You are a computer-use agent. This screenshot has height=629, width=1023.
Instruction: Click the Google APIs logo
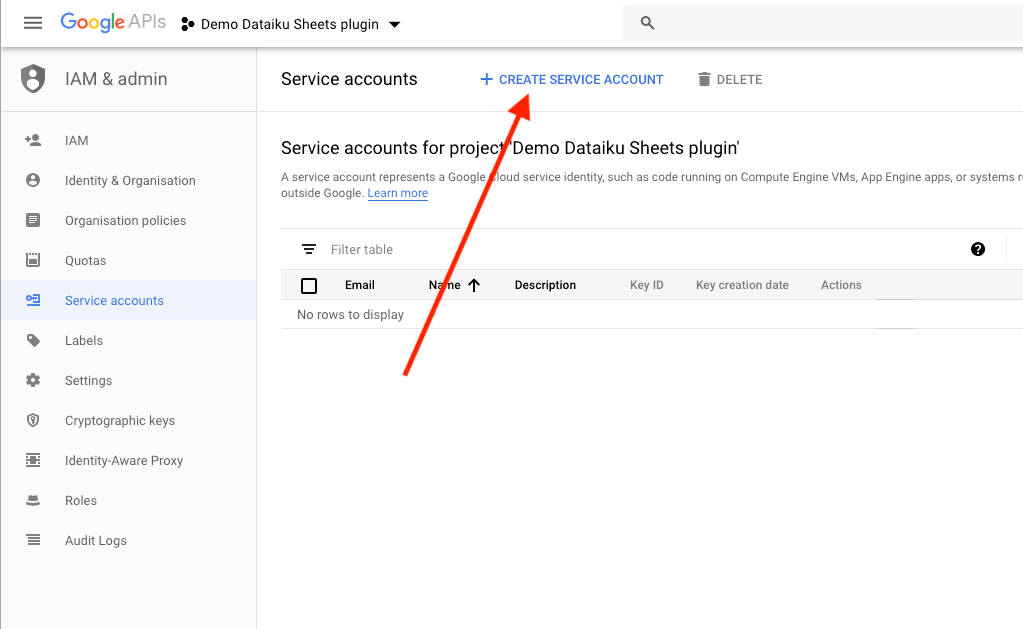click(x=113, y=22)
